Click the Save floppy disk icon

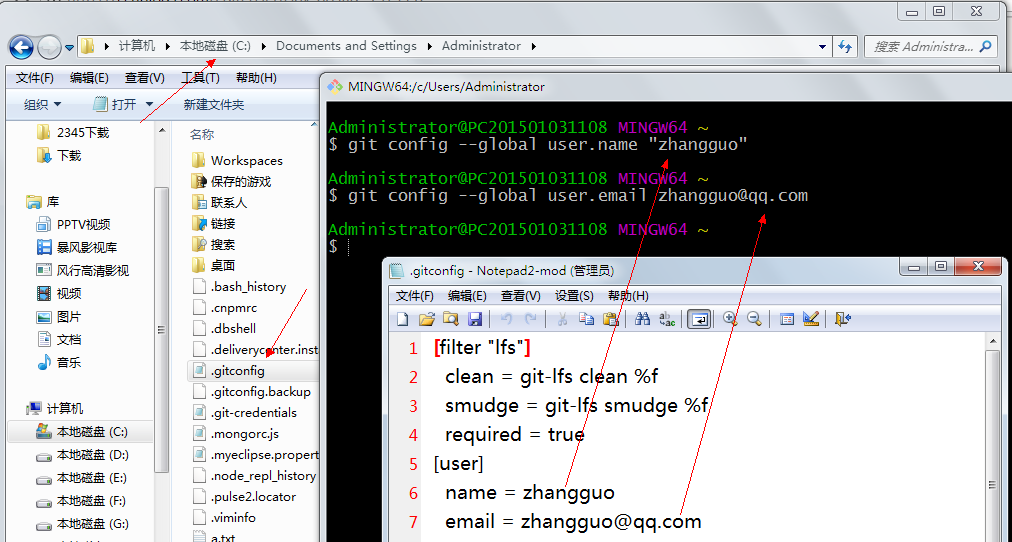pyautogui.click(x=475, y=319)
